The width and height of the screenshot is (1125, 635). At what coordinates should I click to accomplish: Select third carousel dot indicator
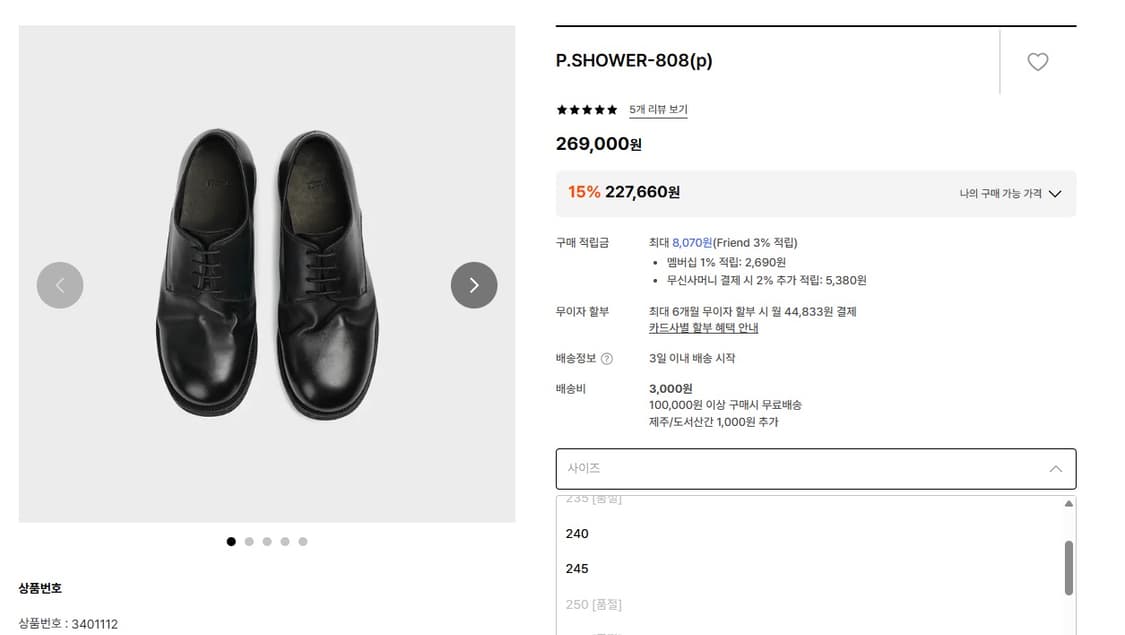[x=267, y=542]
